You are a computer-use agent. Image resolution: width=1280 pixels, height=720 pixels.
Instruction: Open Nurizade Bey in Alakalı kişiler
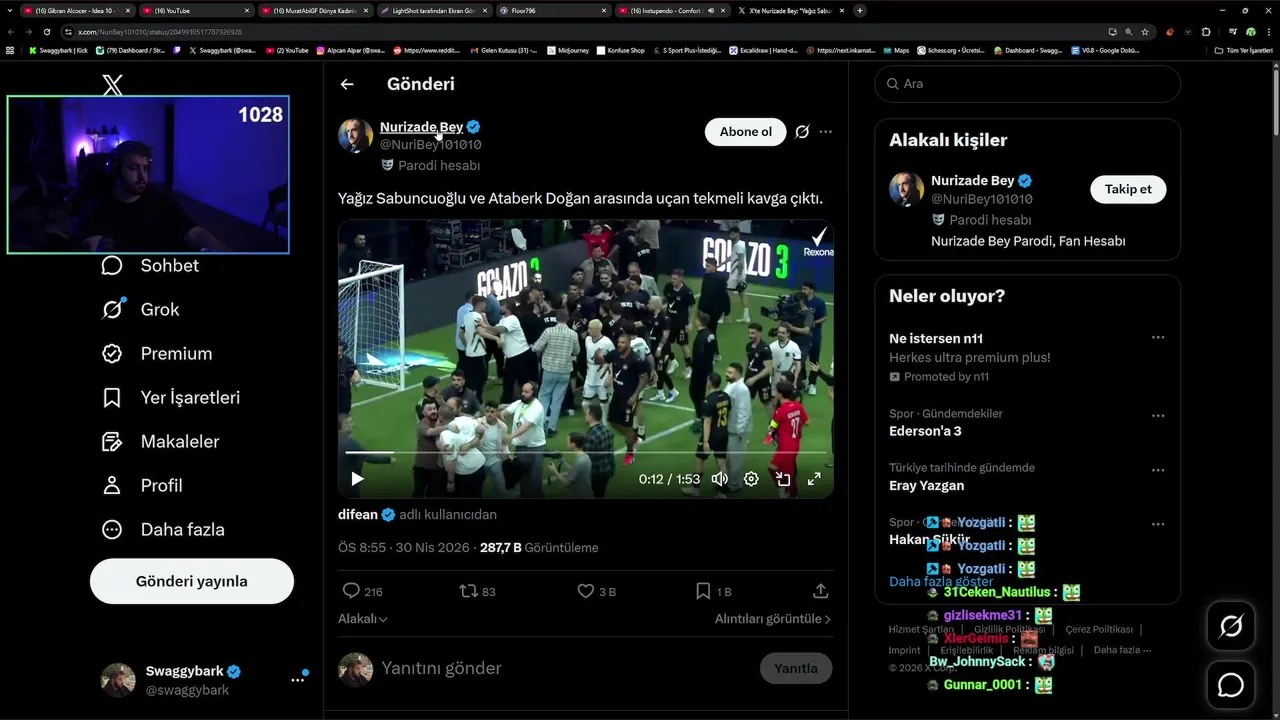point(973,181)
